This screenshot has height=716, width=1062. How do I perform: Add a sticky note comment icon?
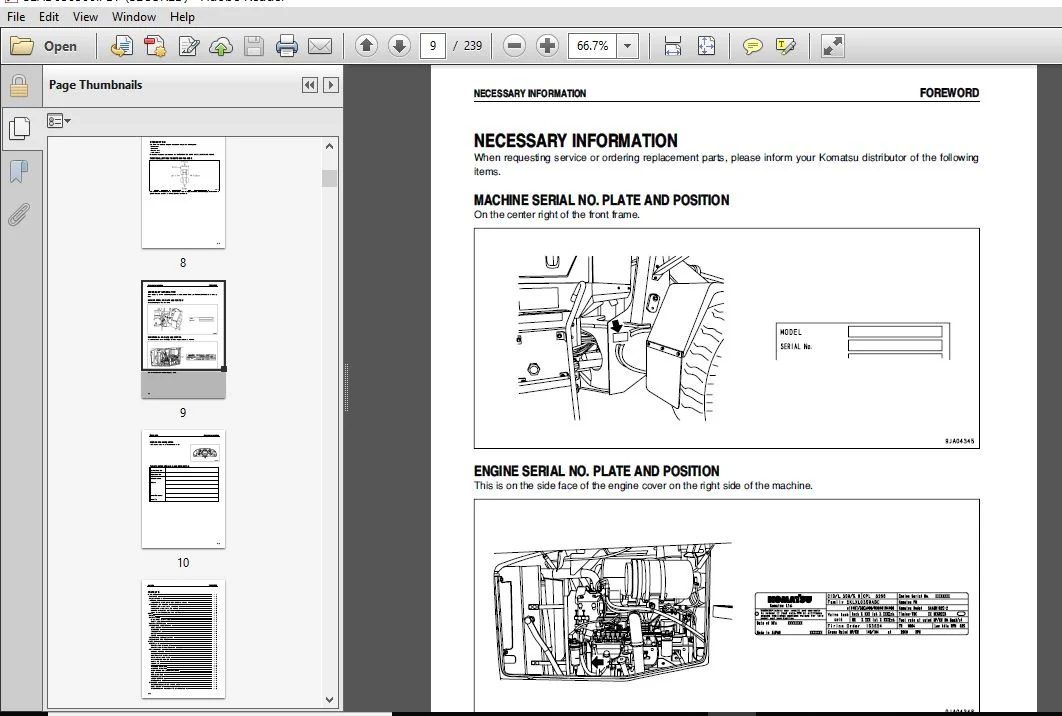752,46
